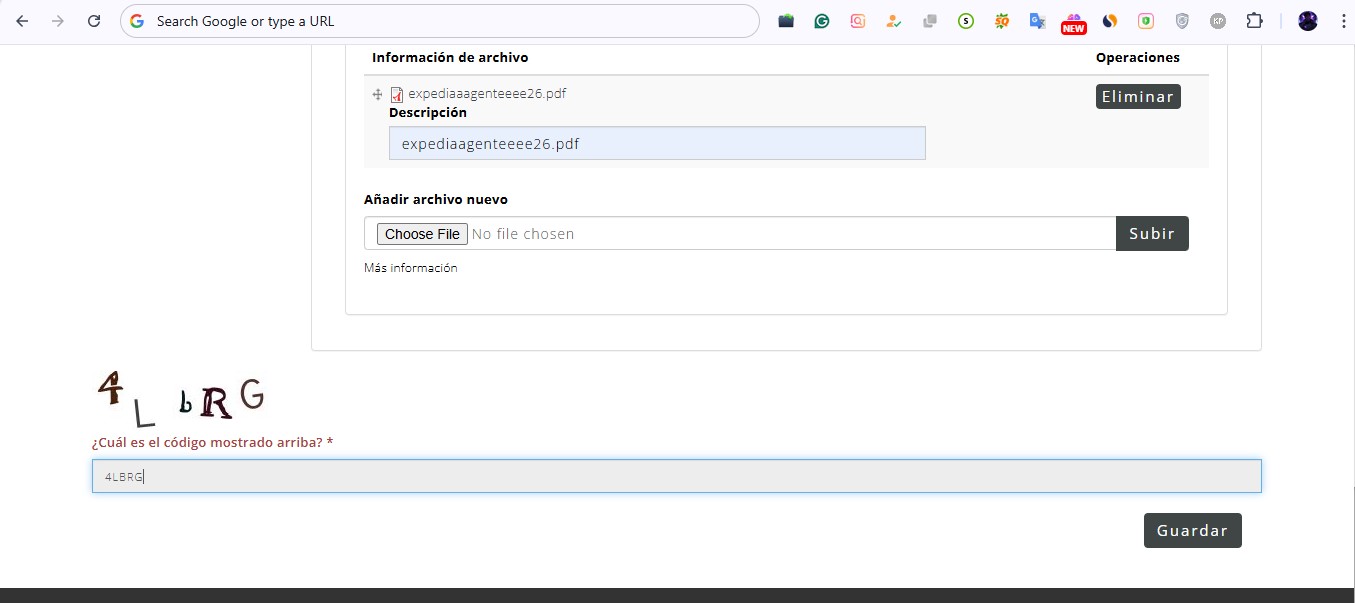
Task: Focus the captcha code input field
Action: tap(676, 476)
